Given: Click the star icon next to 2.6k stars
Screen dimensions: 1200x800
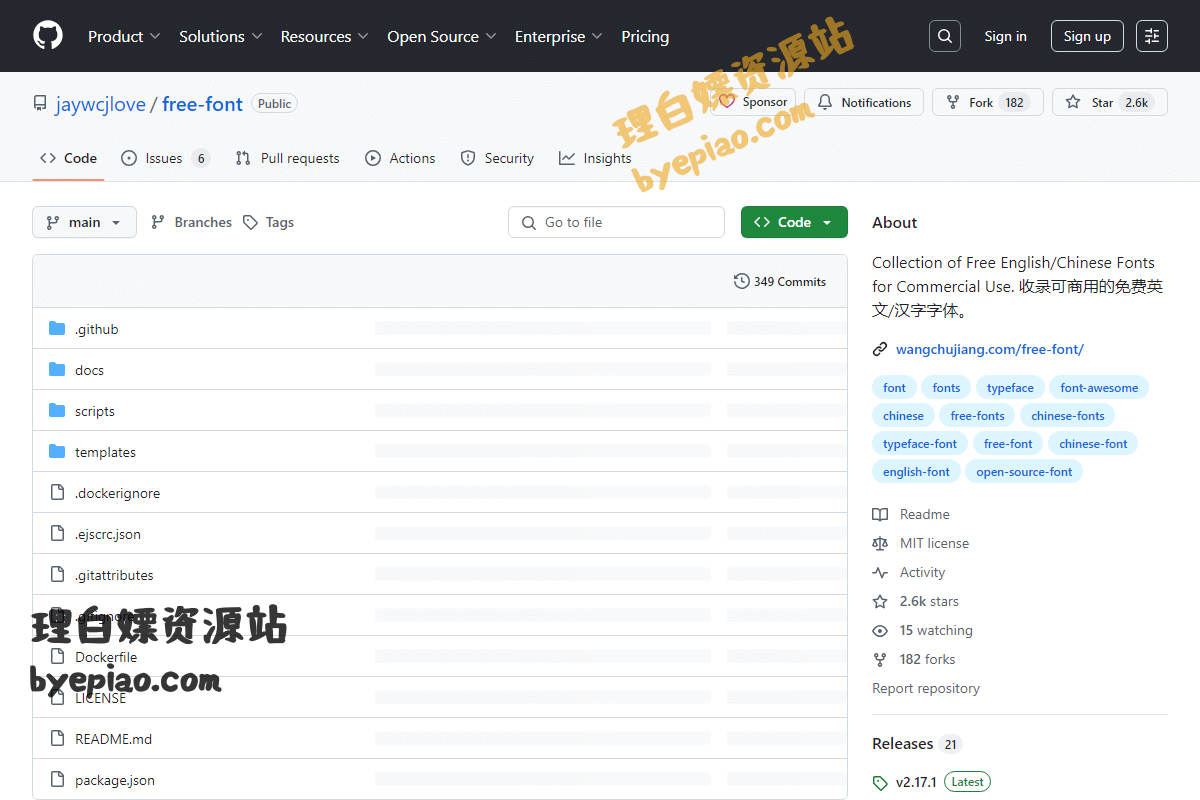Looking at the screenshot, I should 880,601.
